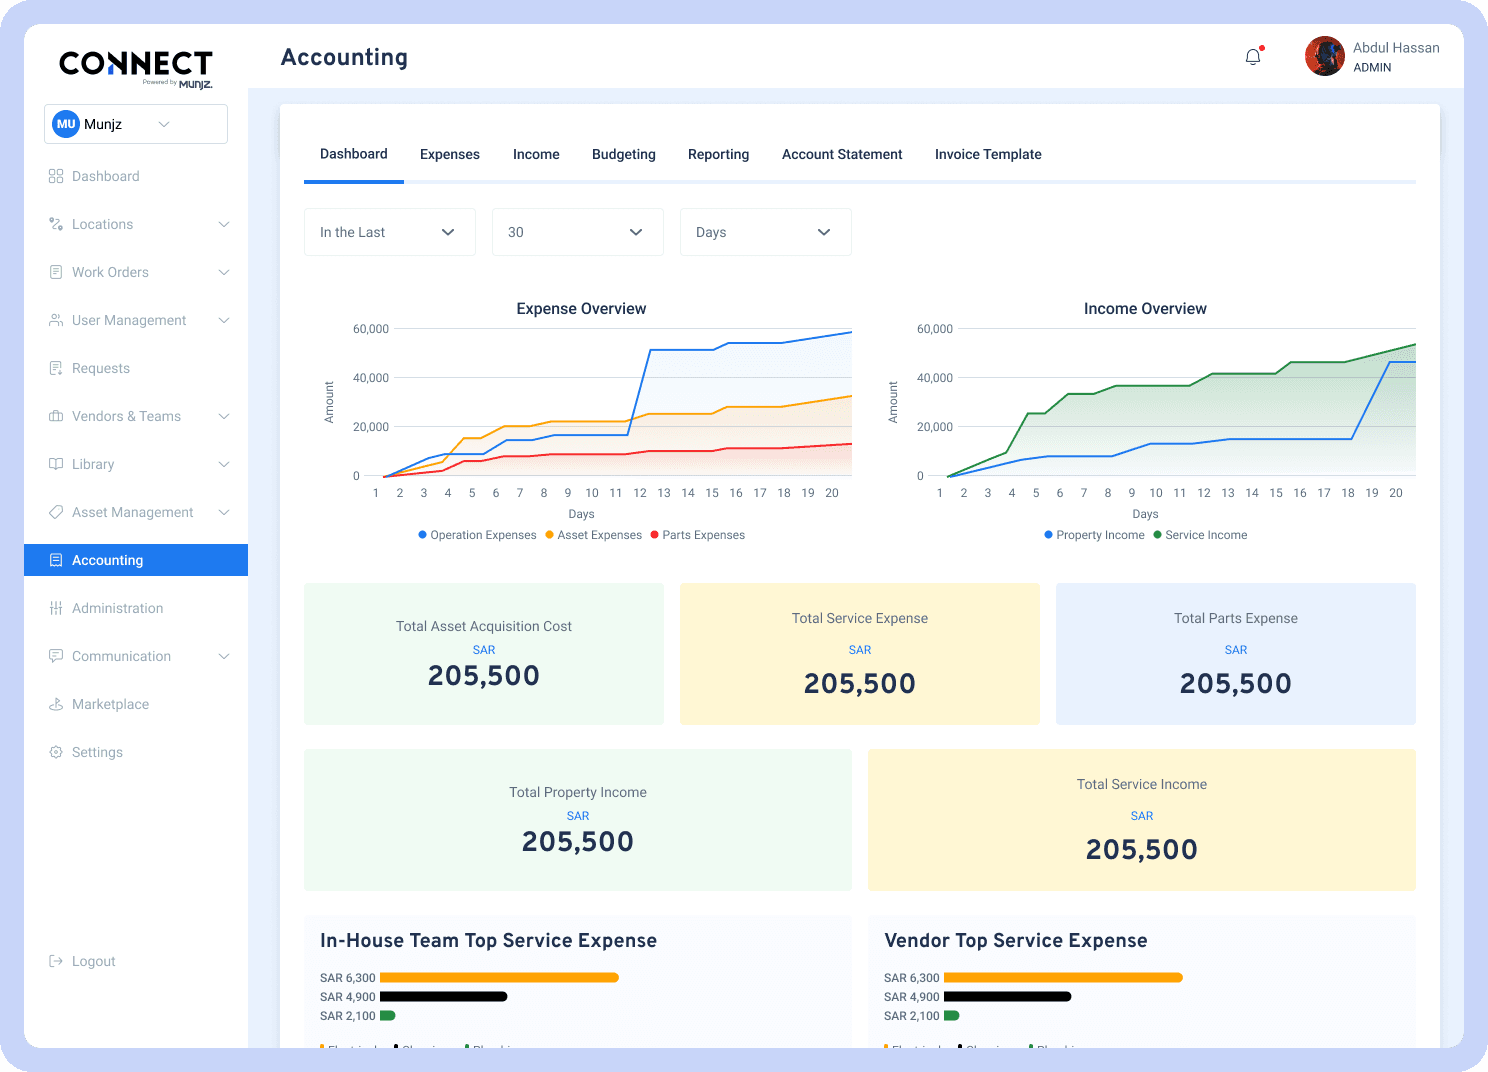Toggle Operation Expenses legend series
The image size is (1488, 1072).
coord(477,535)
